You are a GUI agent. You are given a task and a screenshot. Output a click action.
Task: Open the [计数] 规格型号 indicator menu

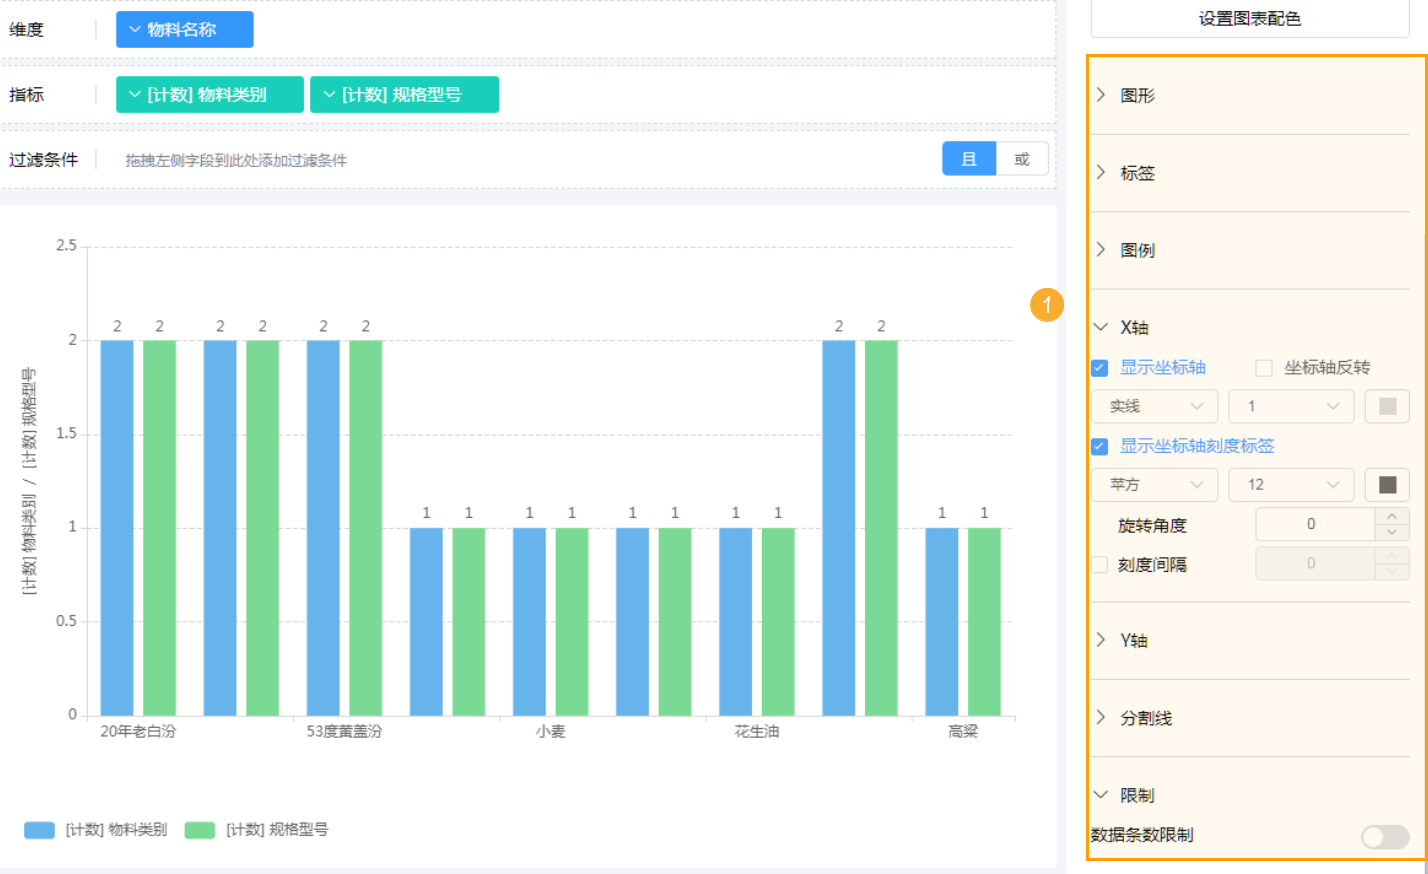pos(404,95)
